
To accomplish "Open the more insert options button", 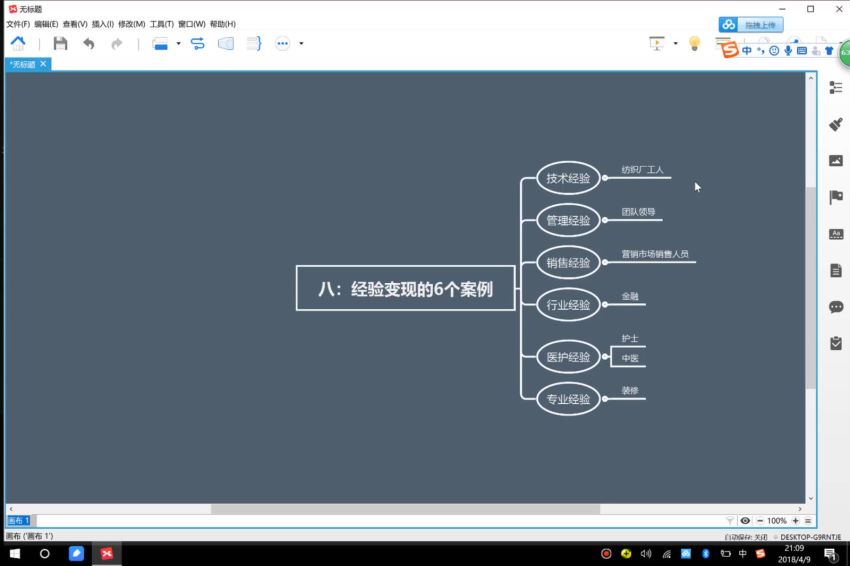I will (282, 43).
